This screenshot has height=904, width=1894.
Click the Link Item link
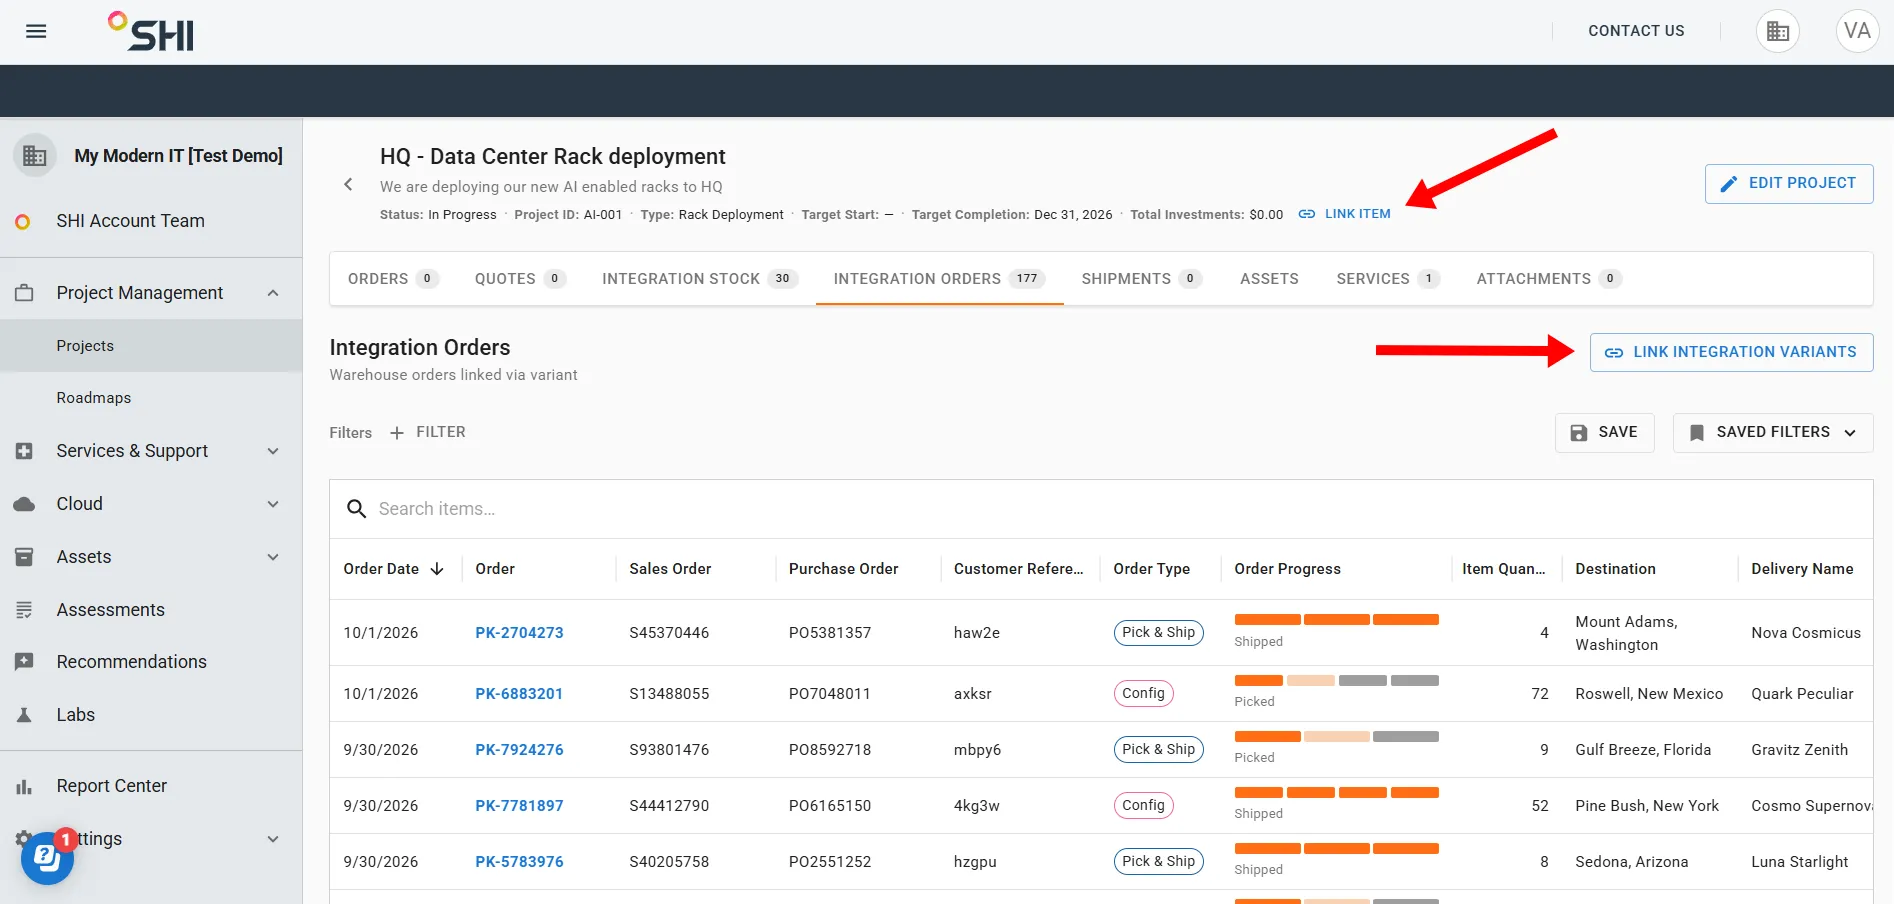(x=1345, y=214)
